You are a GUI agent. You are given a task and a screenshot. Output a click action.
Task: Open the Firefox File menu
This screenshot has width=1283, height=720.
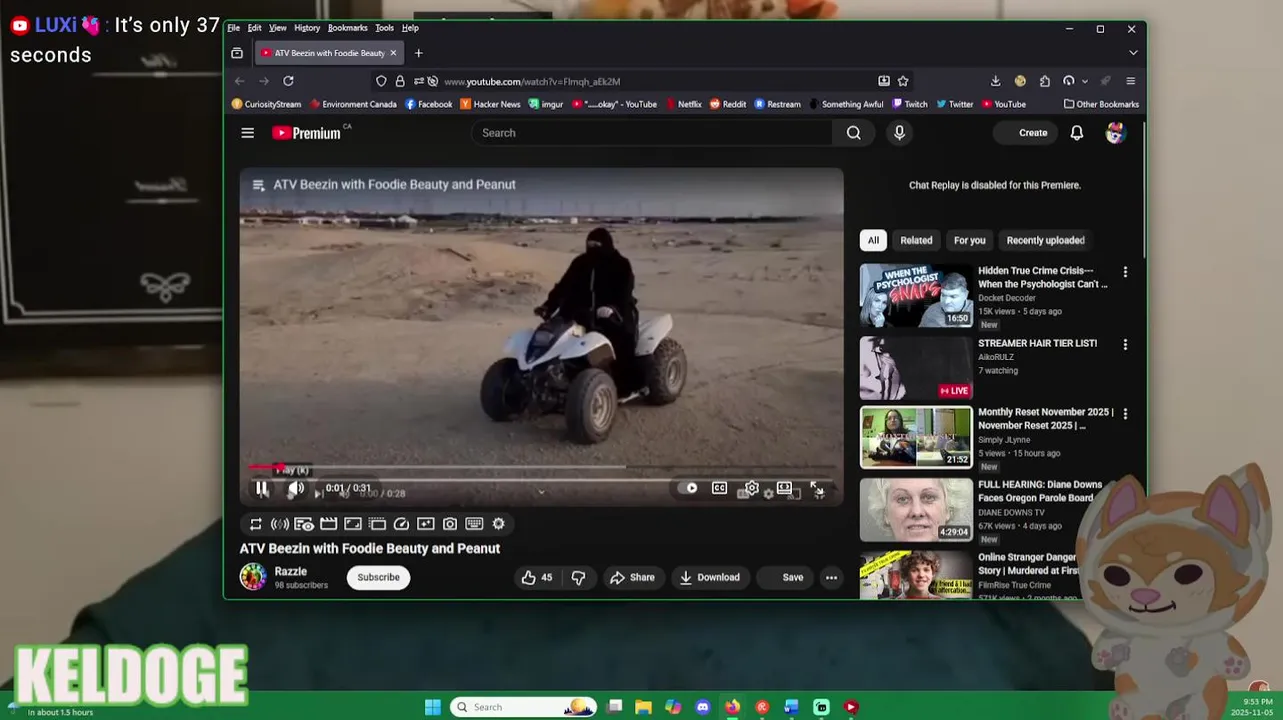233,28
